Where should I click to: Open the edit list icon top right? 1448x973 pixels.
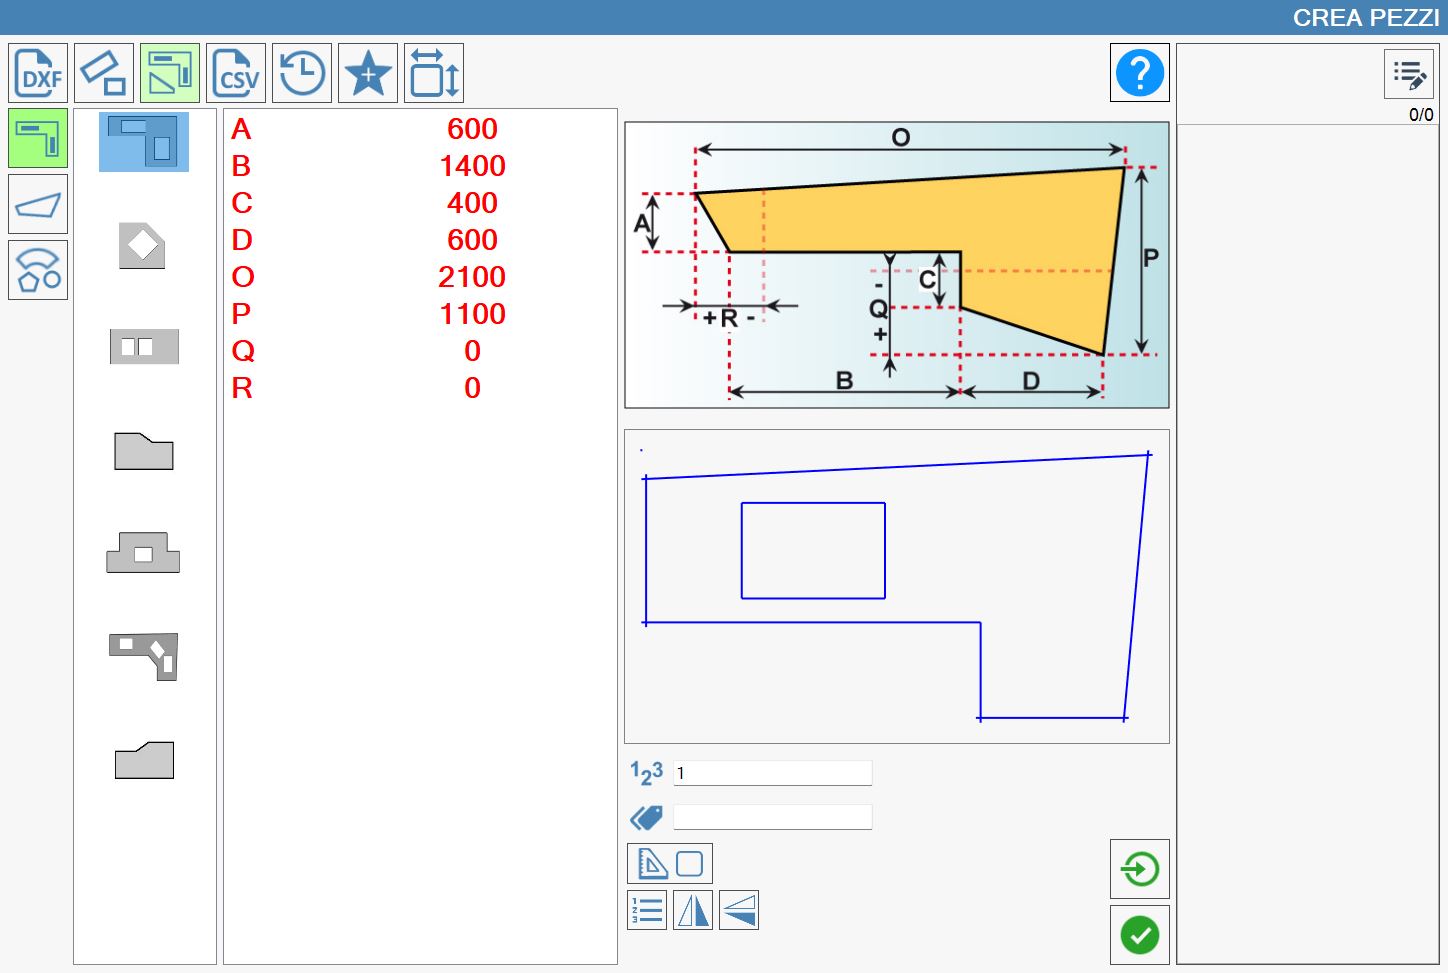pyautogui.click(x=1409, y=74)
